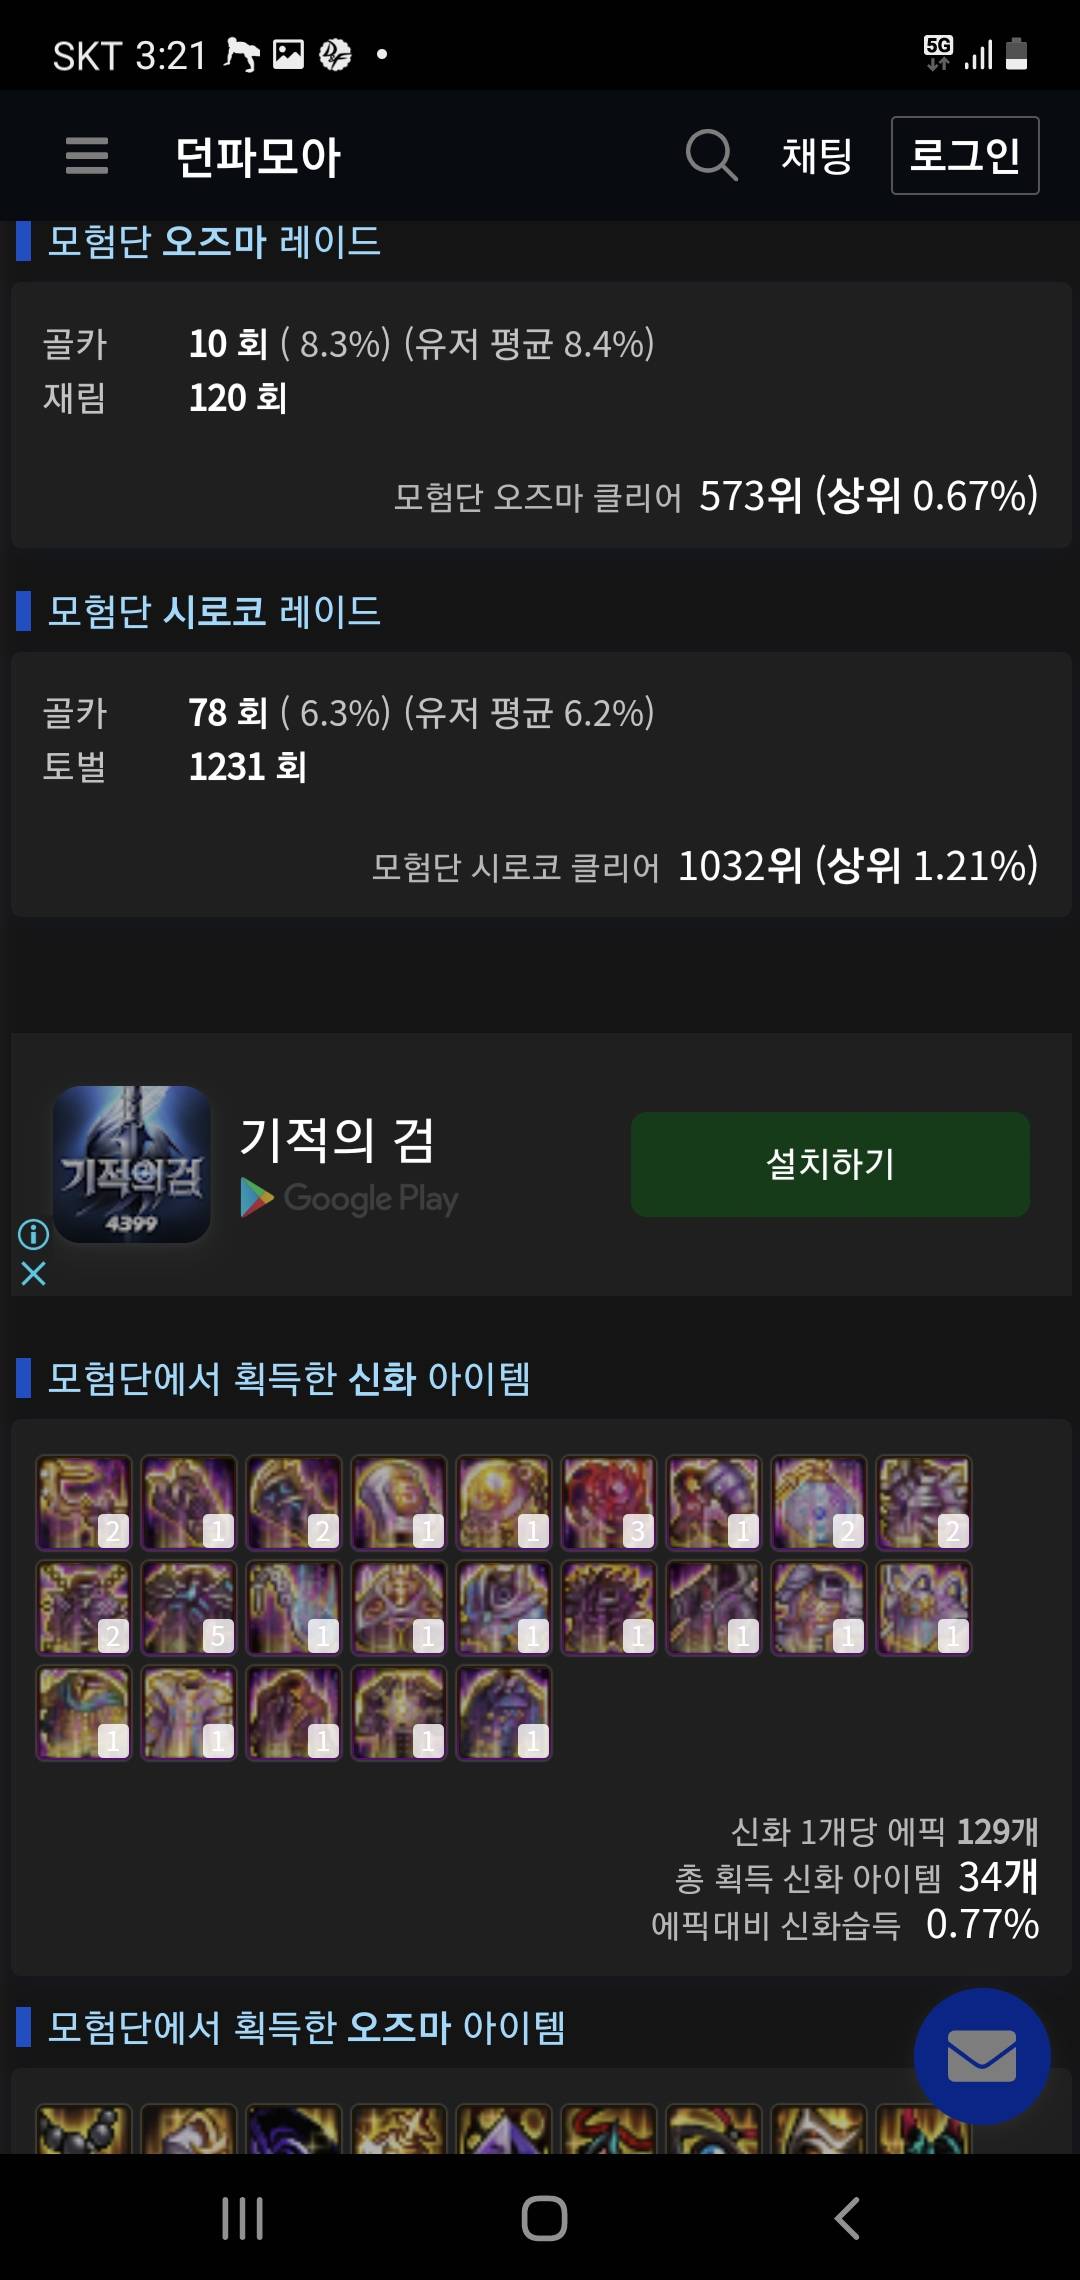This screenshot has width=1080, height=2280.
Task: Open the 채팅 menu item
Action: coord(816,156)
